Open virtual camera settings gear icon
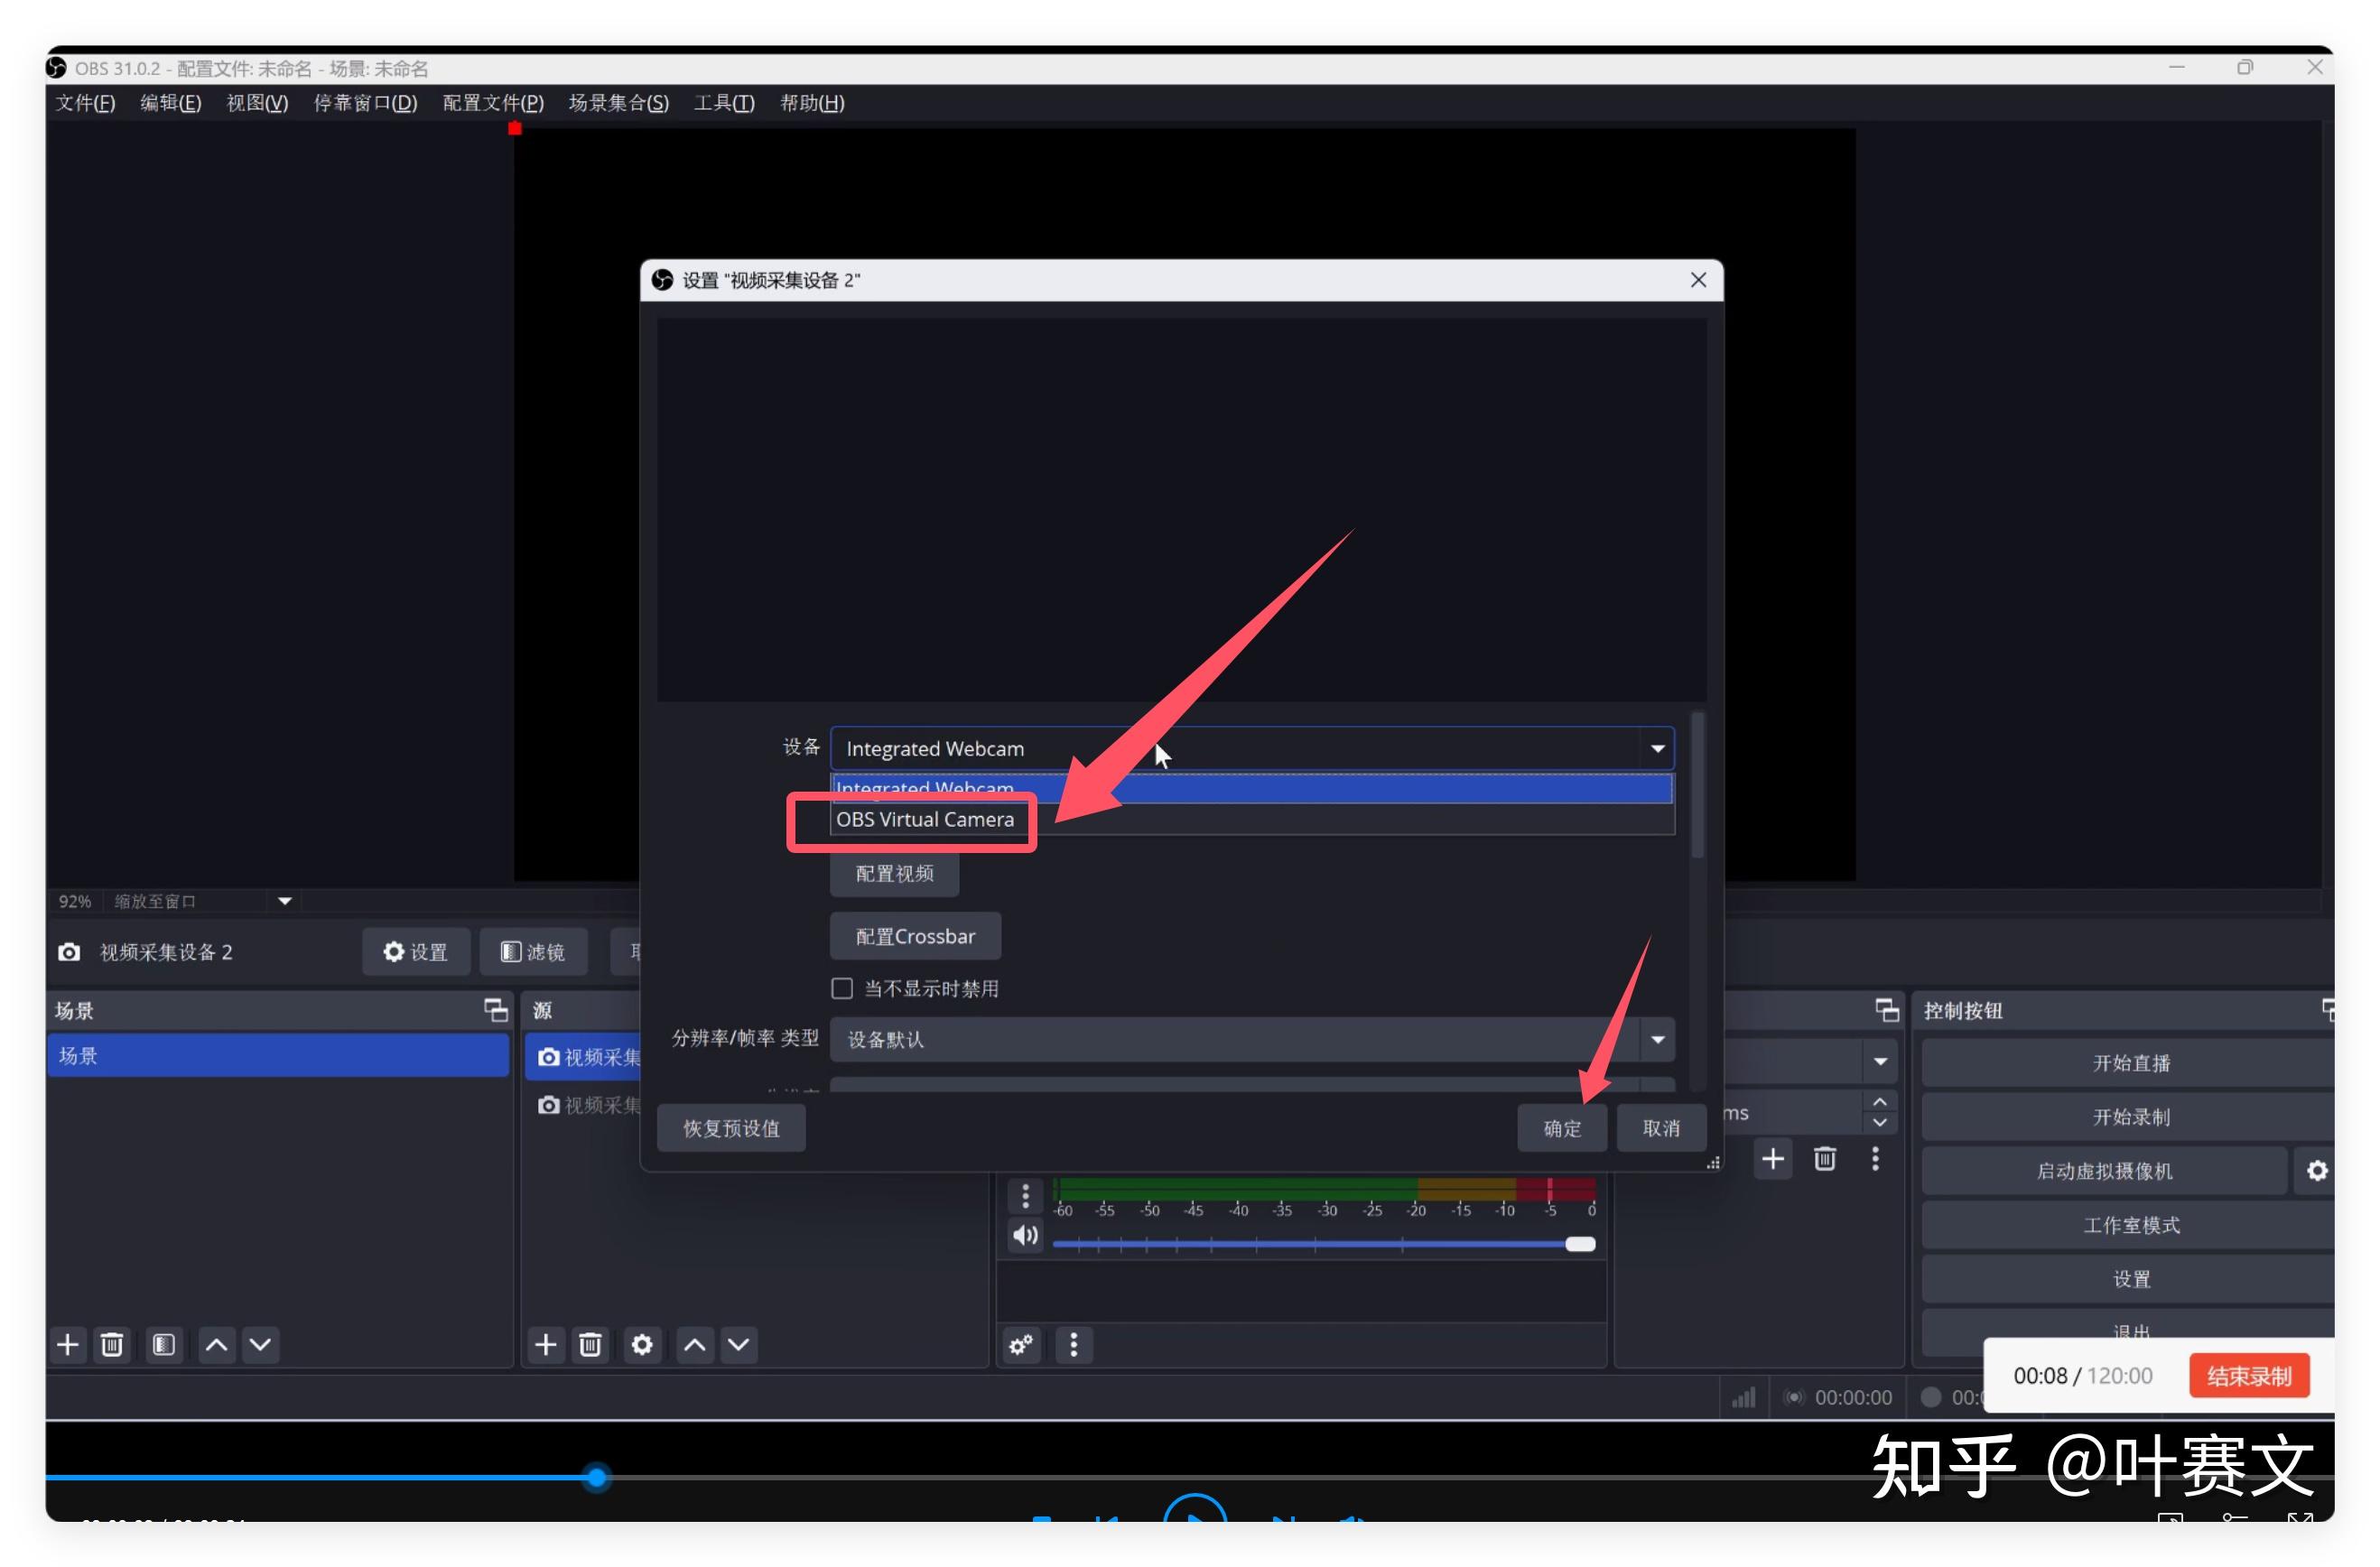This screenshot has height=1567, width=2380. (2316, 1171)
